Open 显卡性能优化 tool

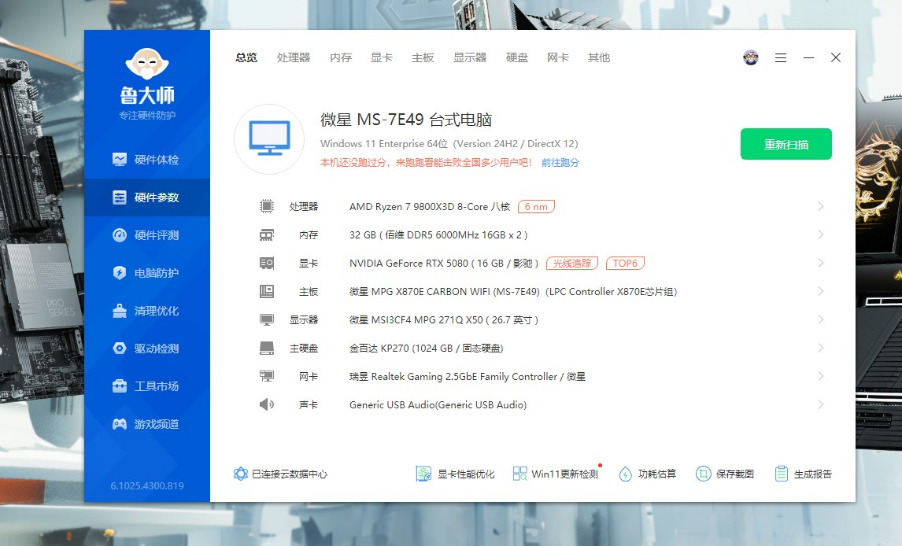[x=455, y=474]
